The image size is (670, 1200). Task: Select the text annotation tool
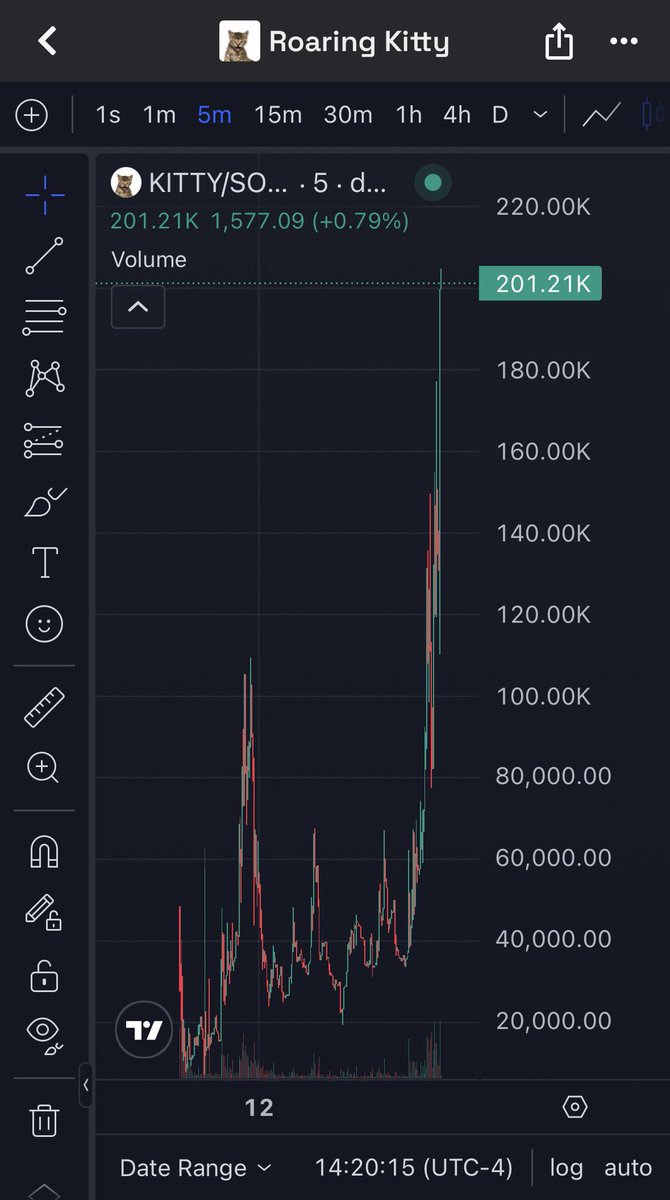coord(45,562)
